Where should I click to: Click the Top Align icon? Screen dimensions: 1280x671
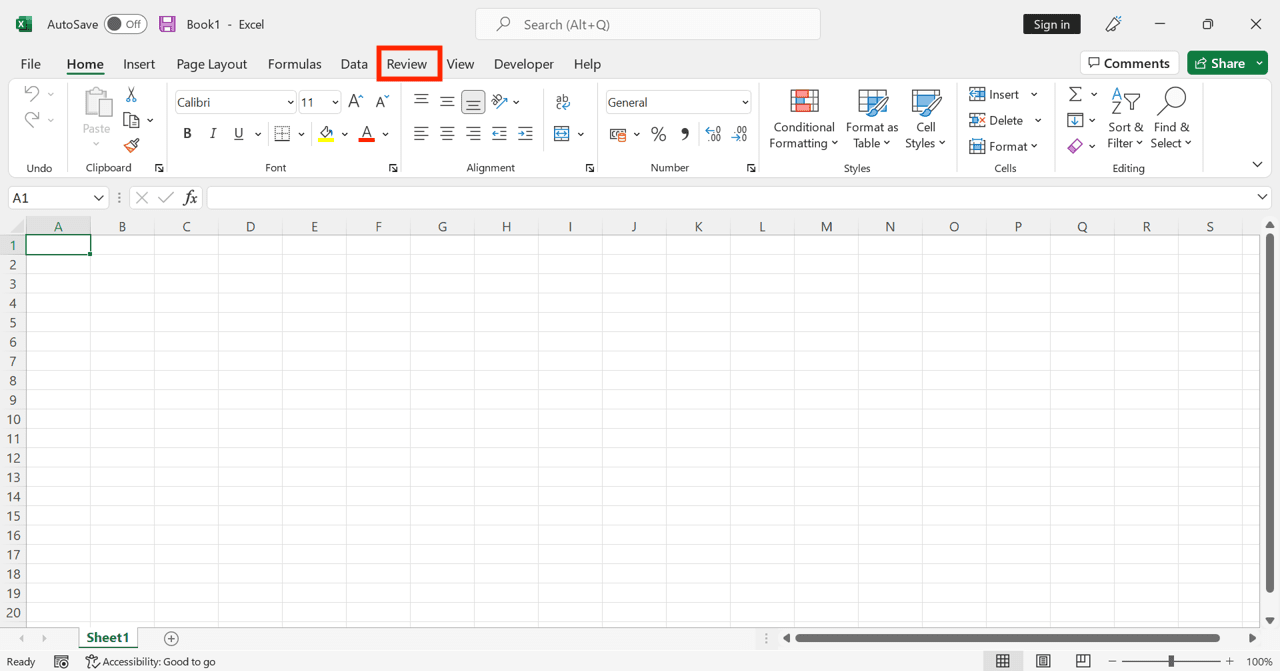tap(421, 101)
